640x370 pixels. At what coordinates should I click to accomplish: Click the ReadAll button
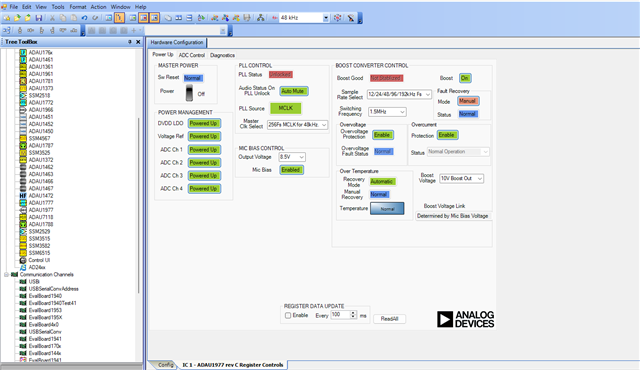tap(389, 319)
